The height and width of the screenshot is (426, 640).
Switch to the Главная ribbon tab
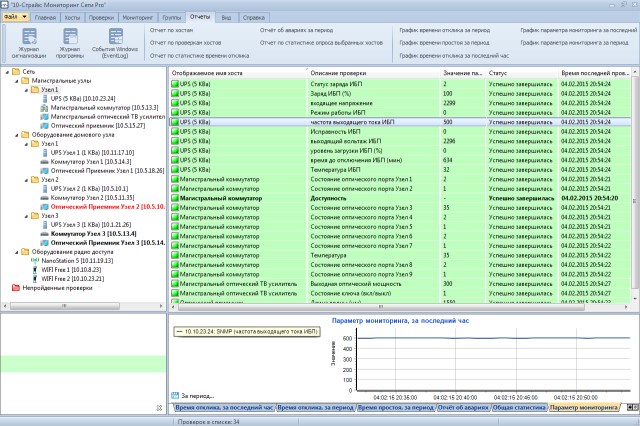point(45,18)
